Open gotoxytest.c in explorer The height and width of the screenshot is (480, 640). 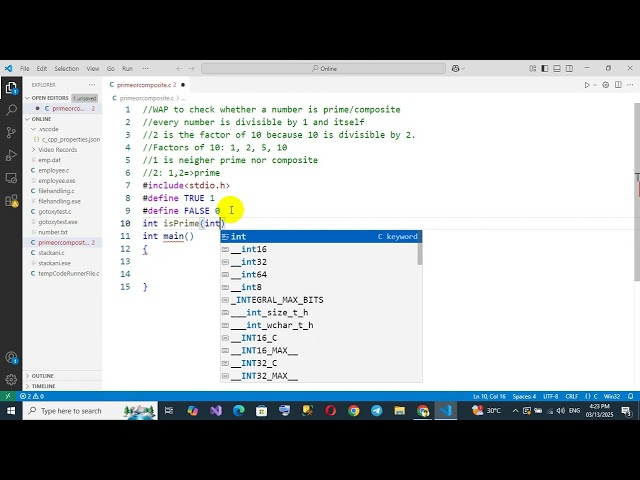pos(62,211)
